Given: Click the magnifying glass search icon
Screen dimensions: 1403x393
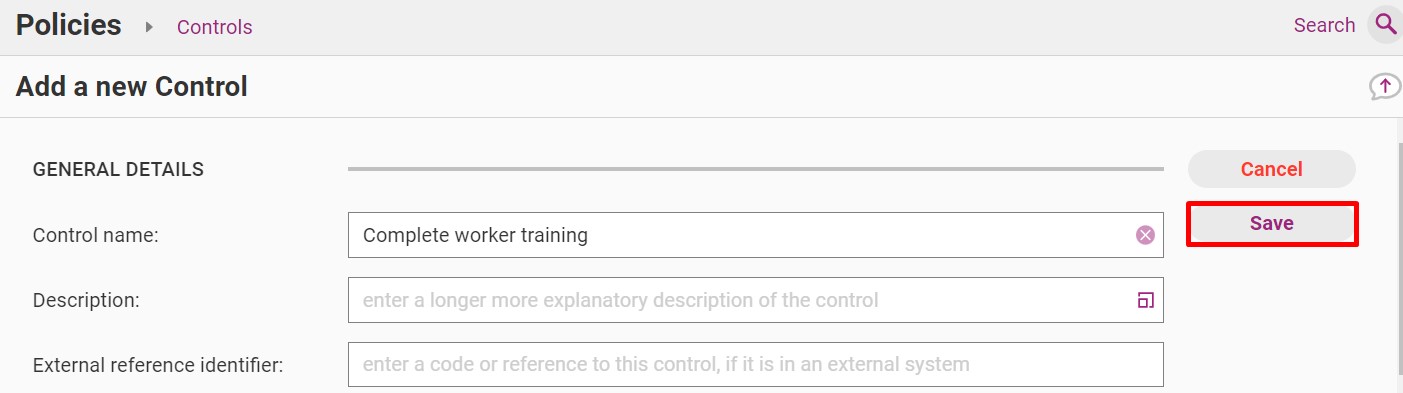Looking at the screenshot, I should [1385, 25].
